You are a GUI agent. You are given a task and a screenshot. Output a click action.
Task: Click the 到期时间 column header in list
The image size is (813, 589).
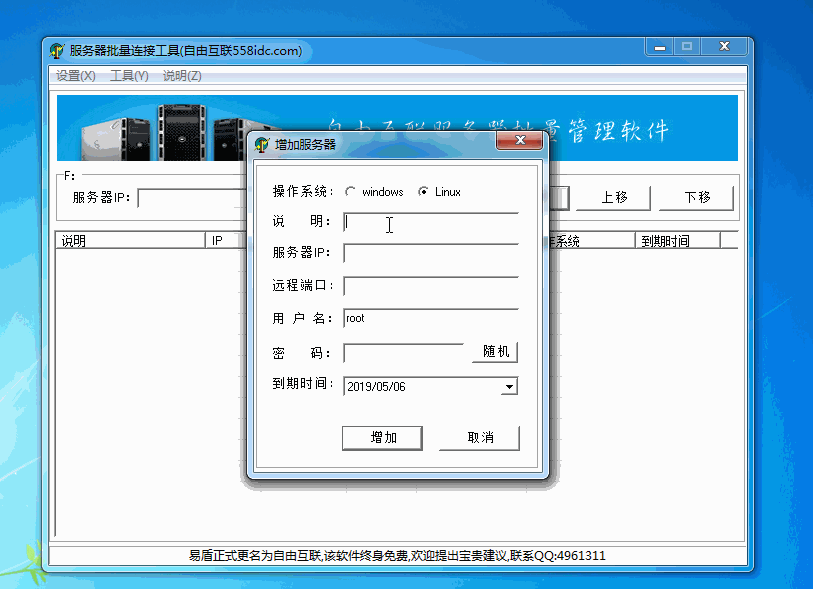(x=677, y=241)
